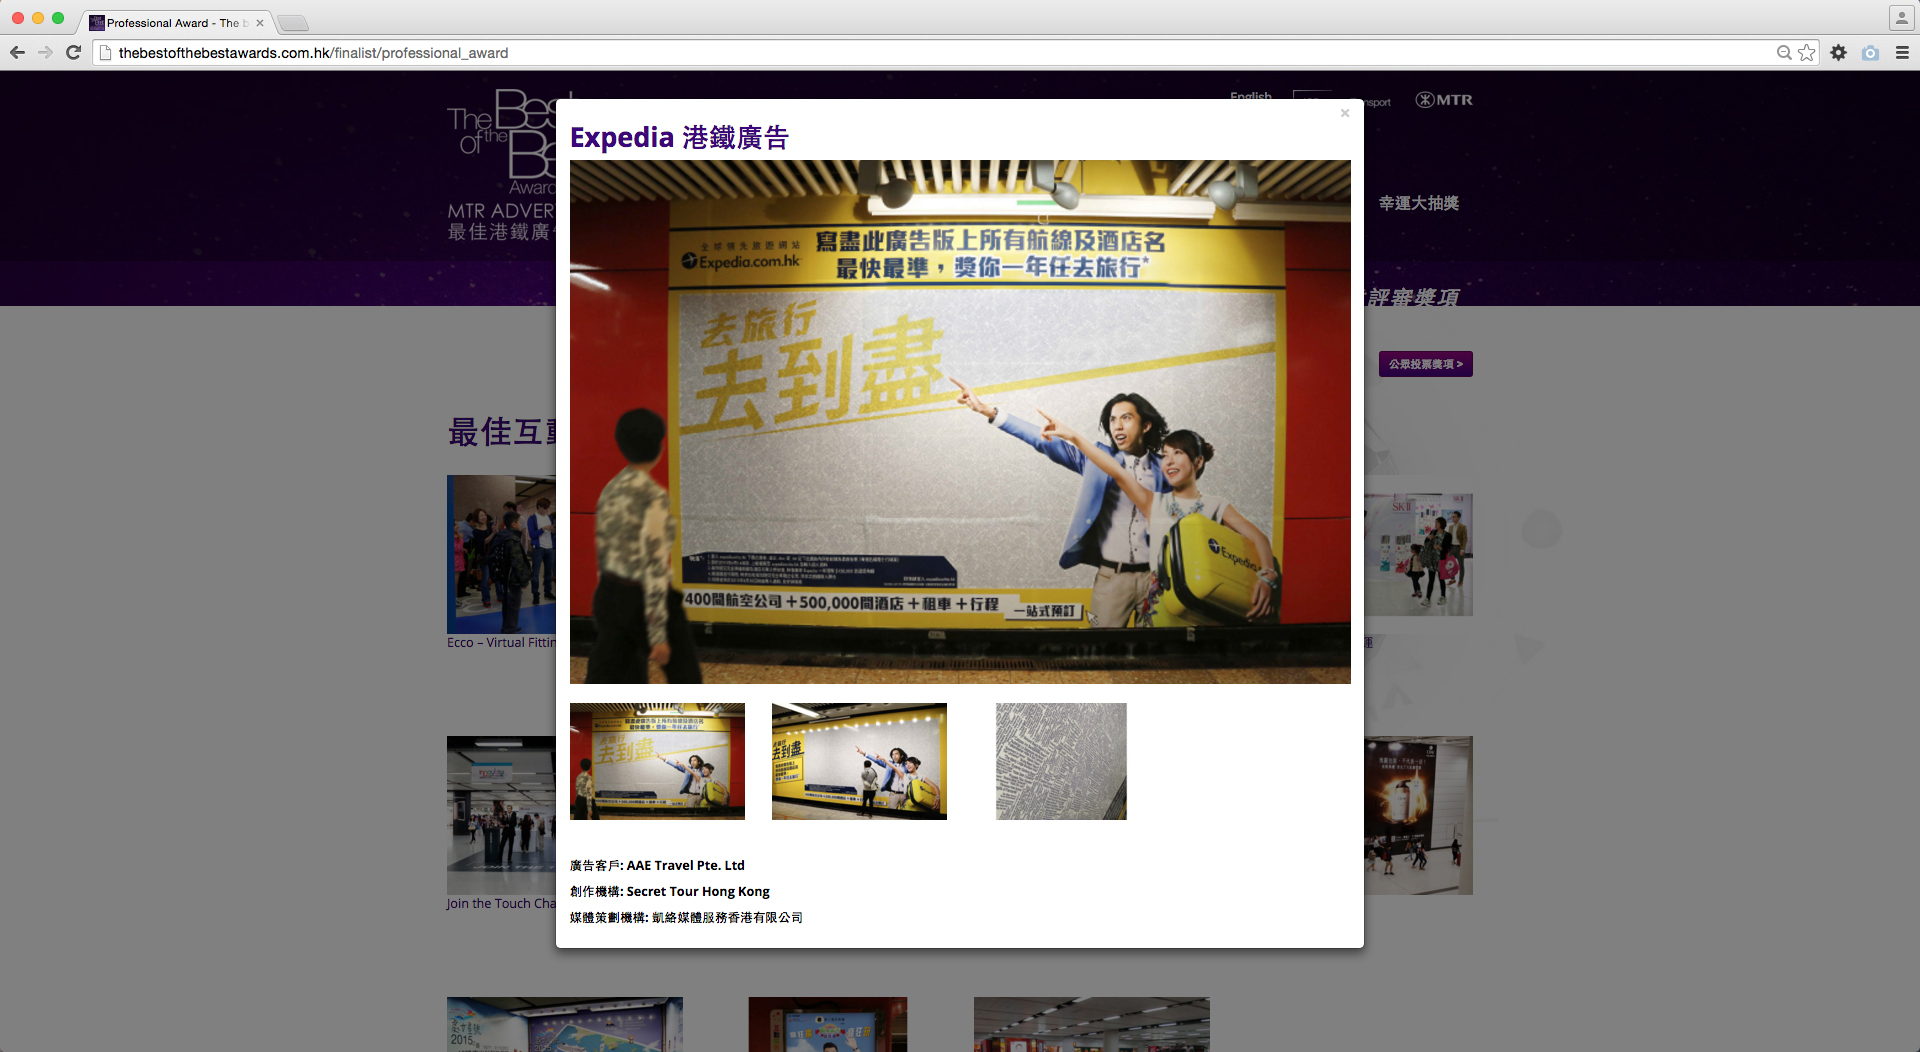Select the third grey texture thumbnail
Screen dimensions: 1920x1052
1061,761
